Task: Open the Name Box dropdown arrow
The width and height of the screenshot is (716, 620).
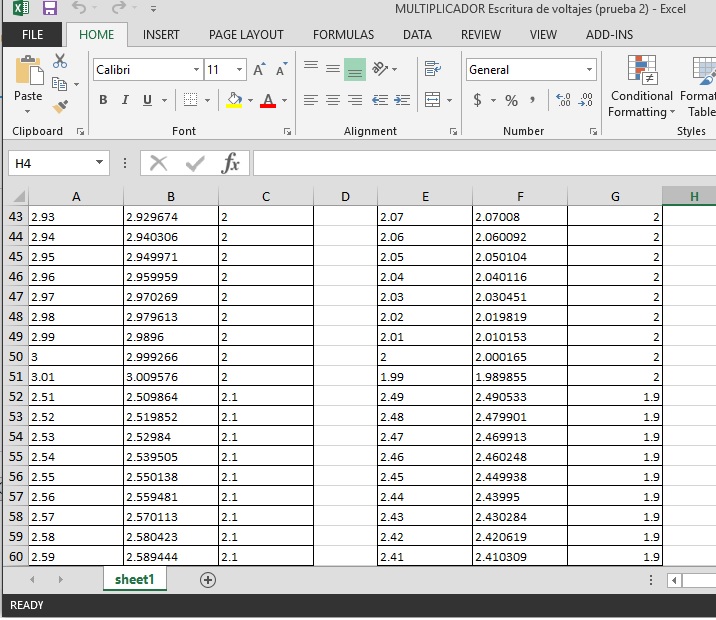Action: point(99,163)
